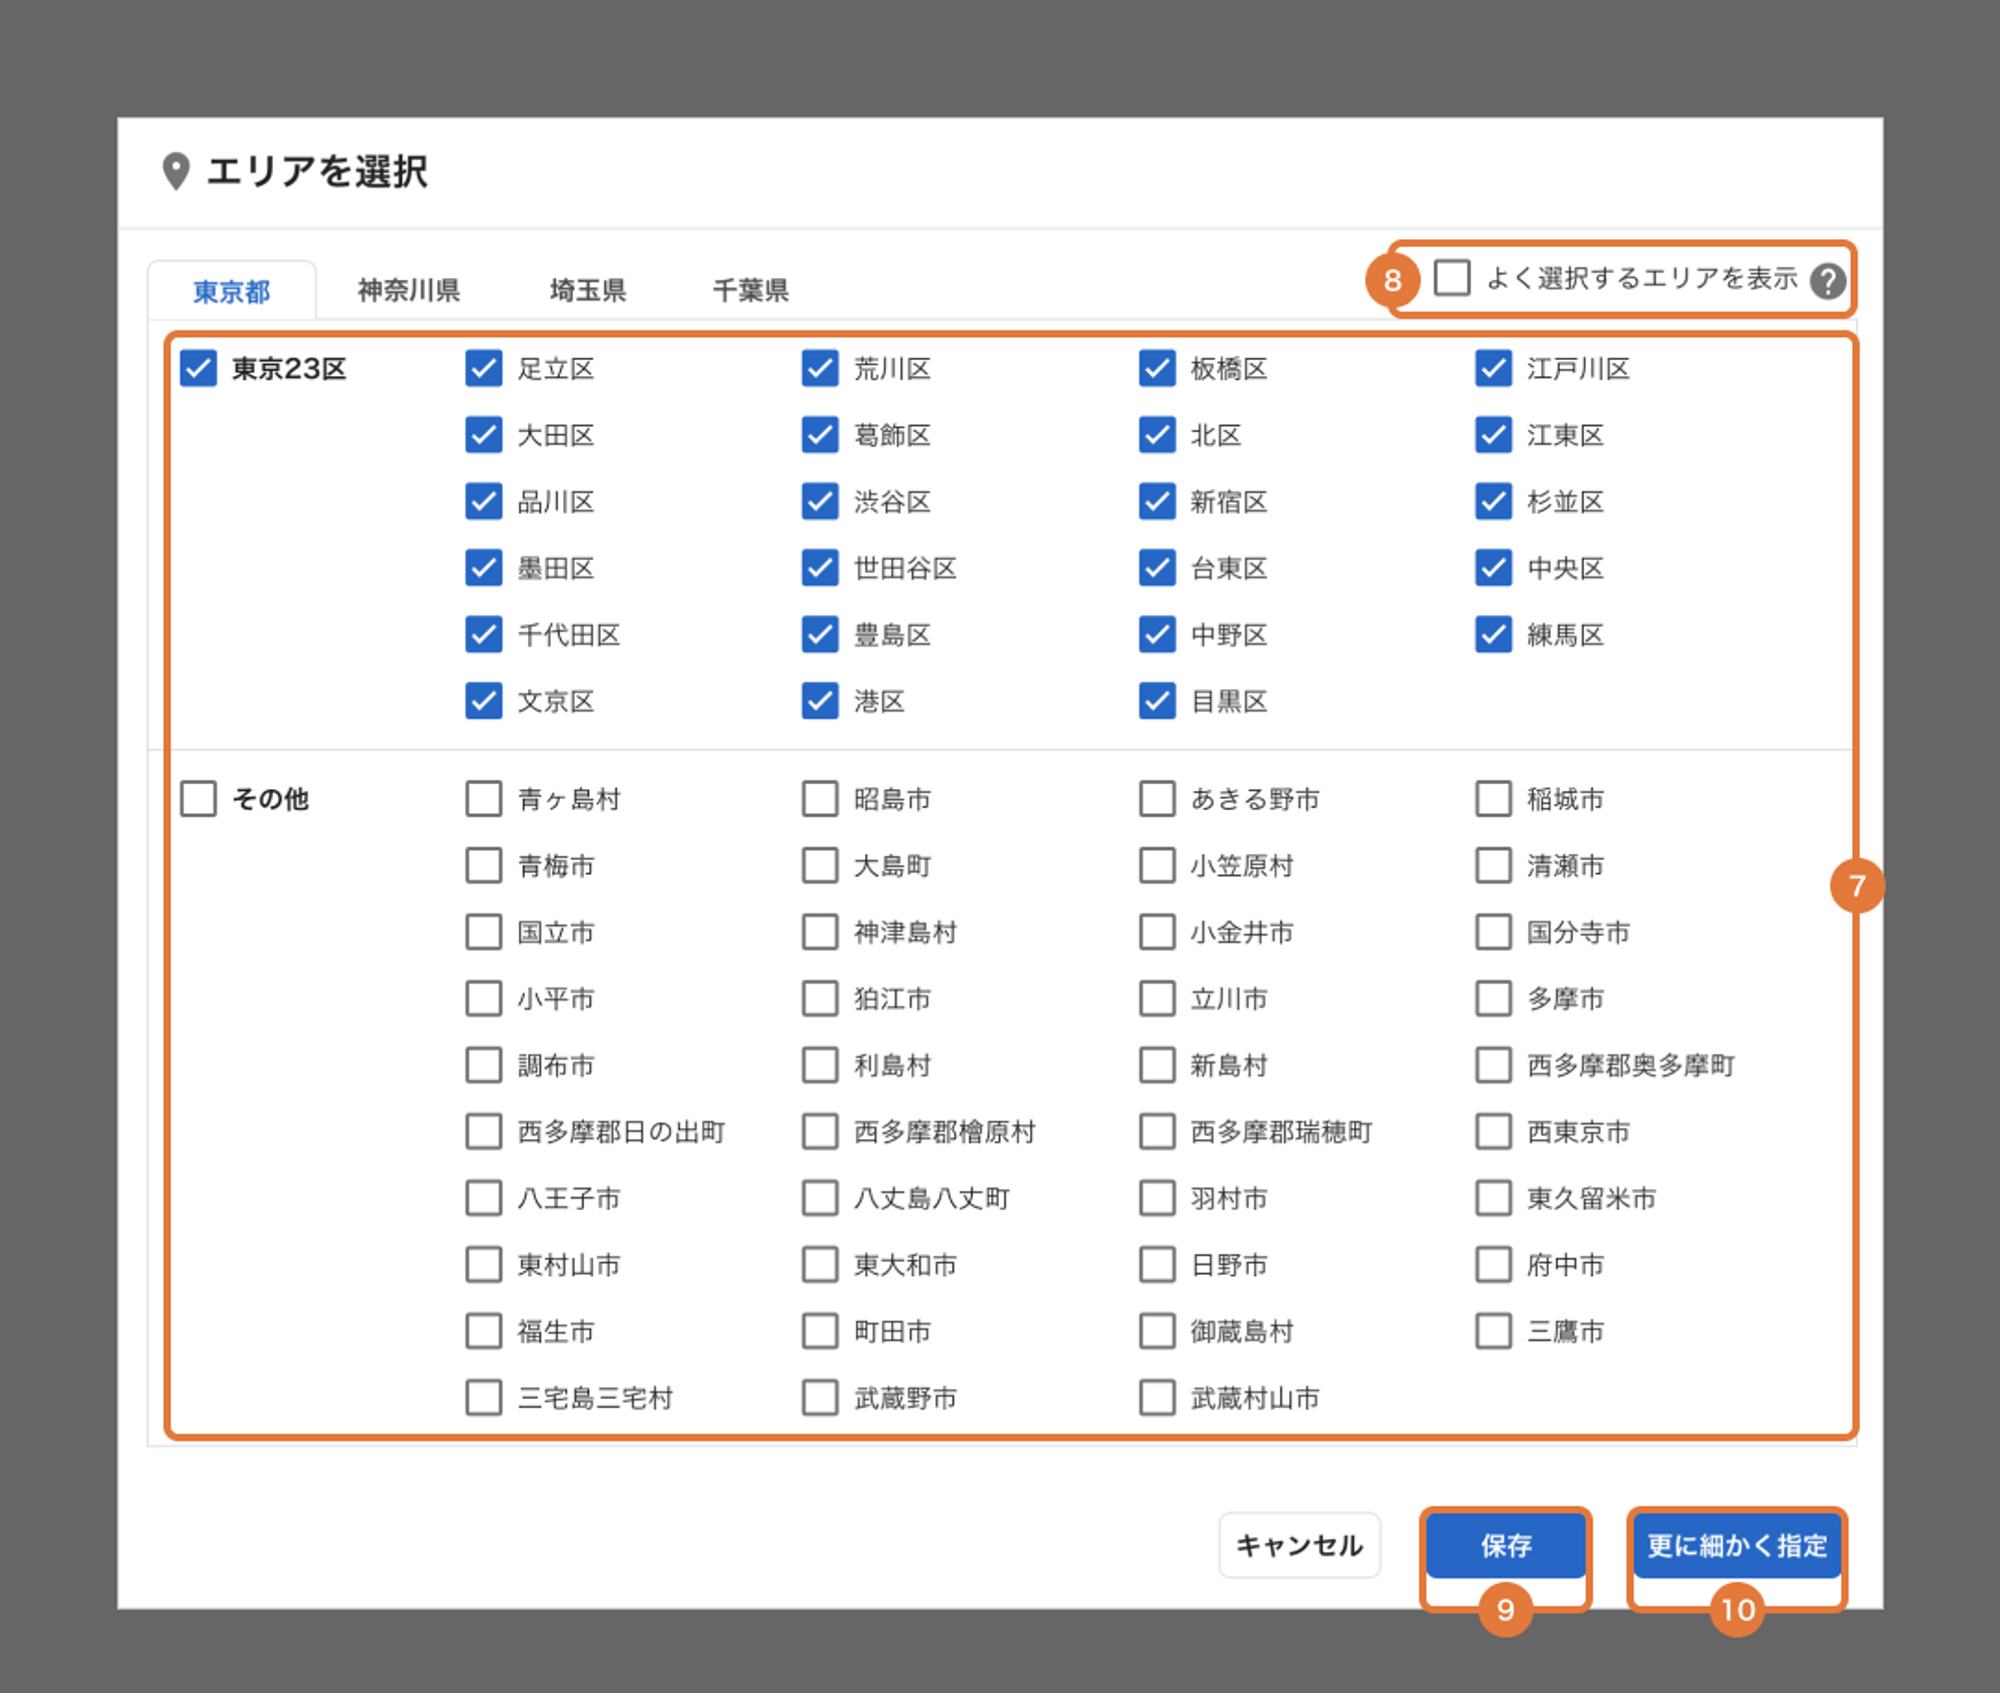Check 町田市 checkbox
The width and height of the screenshot is (2000, 1693).
click(820, 1331)
